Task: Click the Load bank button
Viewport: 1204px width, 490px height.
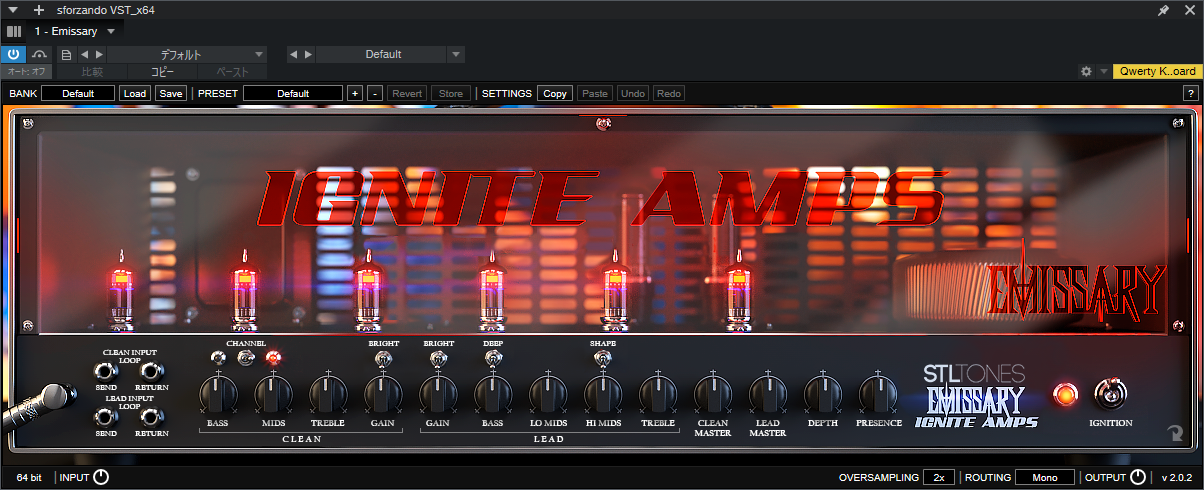Action: (x=135, y=93)
